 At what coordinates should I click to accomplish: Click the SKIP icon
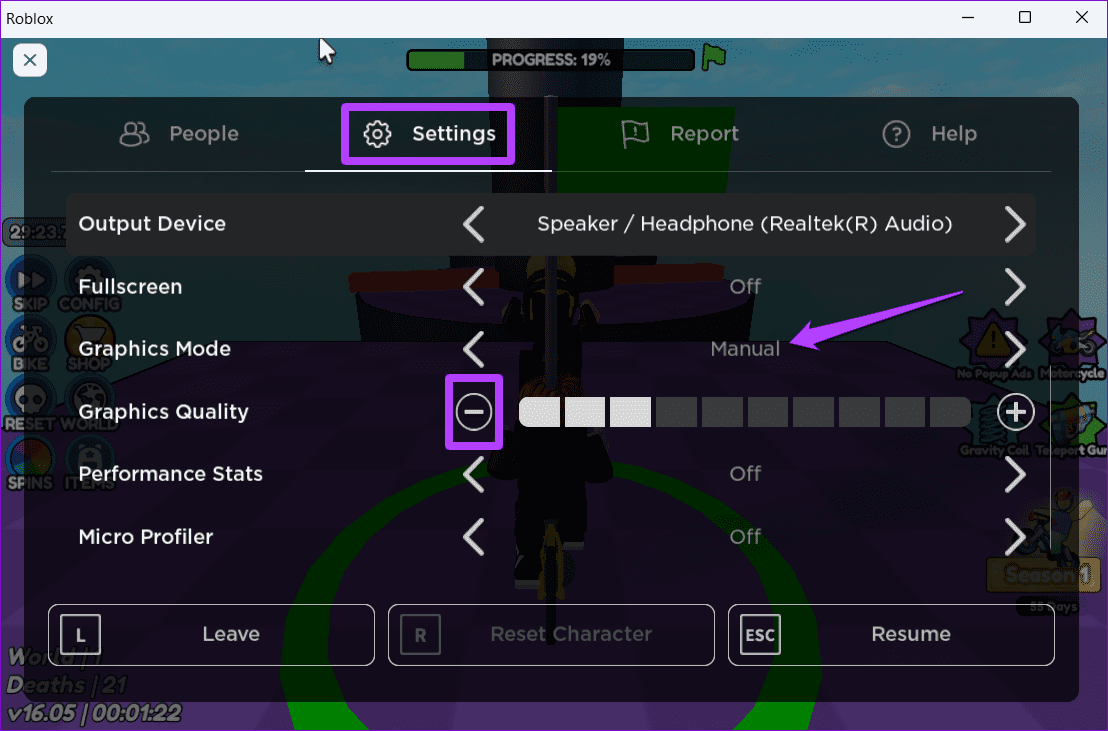(x=30, y=281)
